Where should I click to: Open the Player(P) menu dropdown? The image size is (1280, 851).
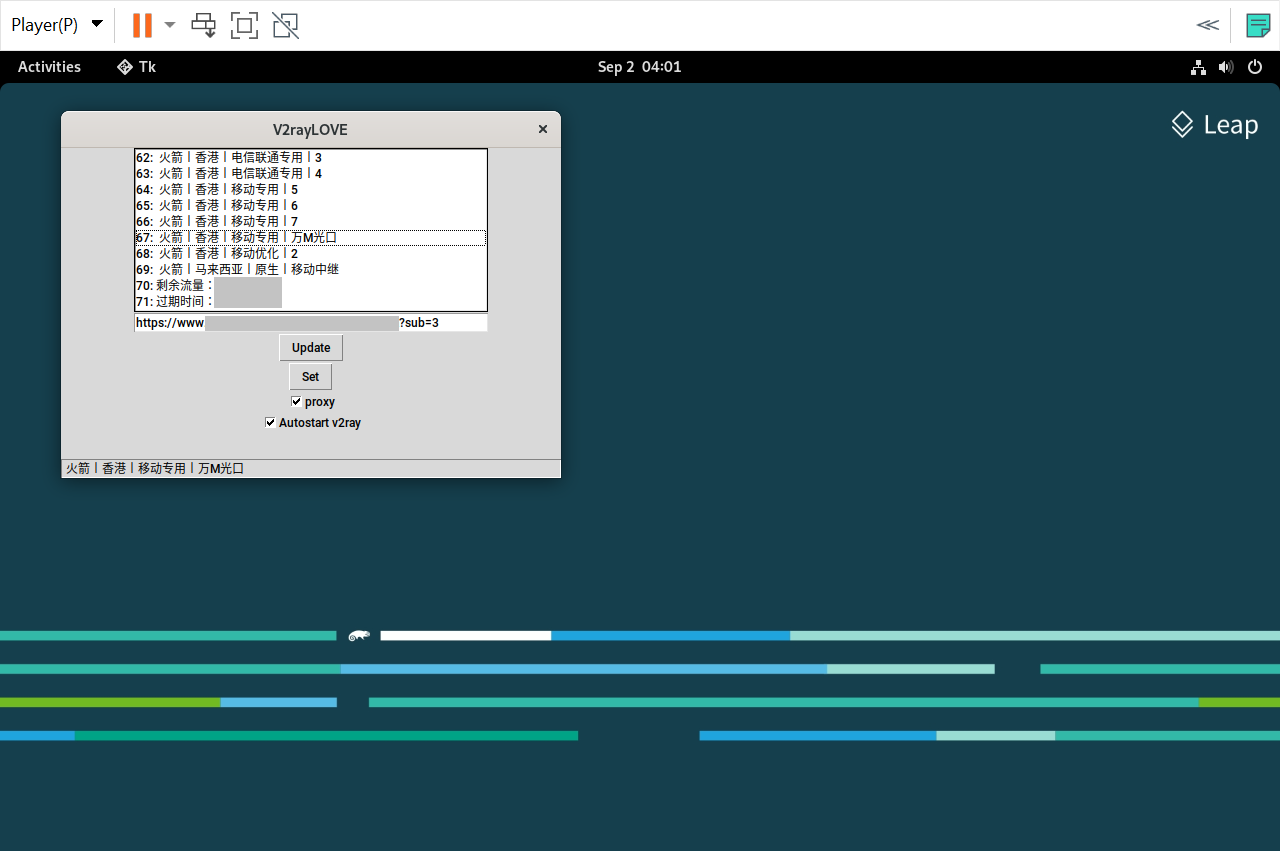pyautogui.click(x=56, y=25)
